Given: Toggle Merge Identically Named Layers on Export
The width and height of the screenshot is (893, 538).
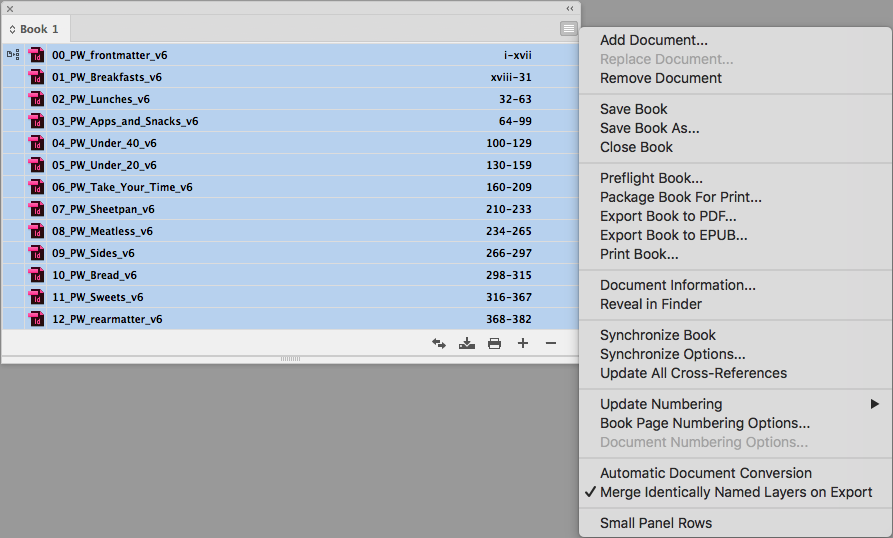Looking at the screenshot, I should tap(736, 492).
